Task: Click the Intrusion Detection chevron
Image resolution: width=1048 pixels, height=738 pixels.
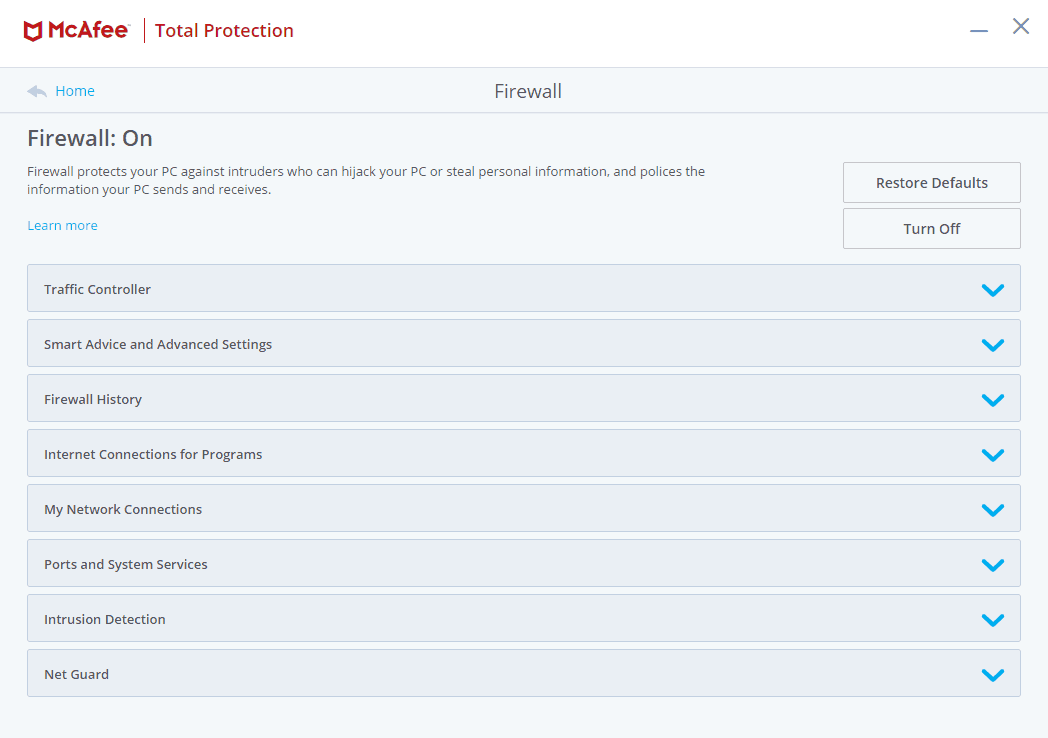Action: click(x=993, y=619)
